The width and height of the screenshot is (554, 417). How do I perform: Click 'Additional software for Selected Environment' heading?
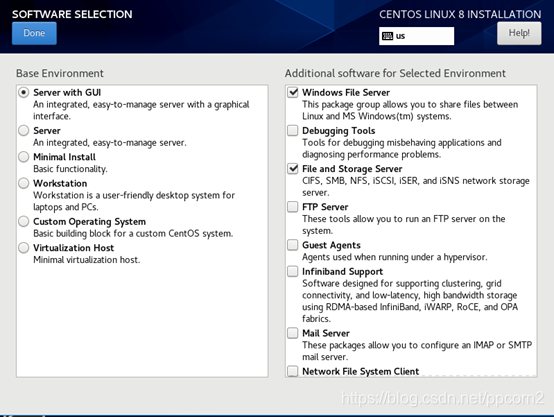click(395, 73)
